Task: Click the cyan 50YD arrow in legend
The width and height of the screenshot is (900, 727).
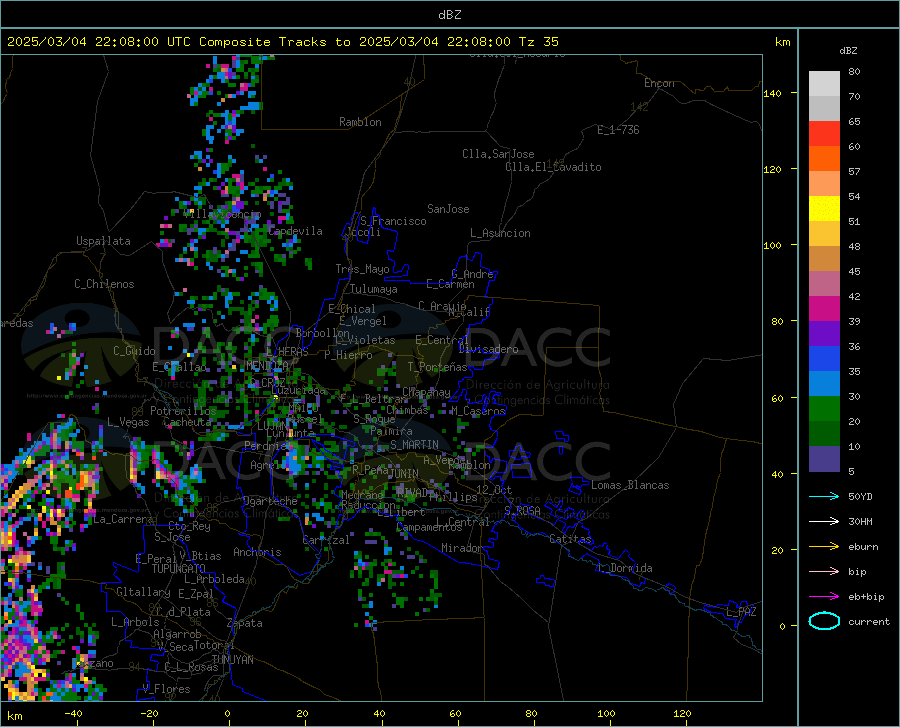Action: [x=824, y=496]
